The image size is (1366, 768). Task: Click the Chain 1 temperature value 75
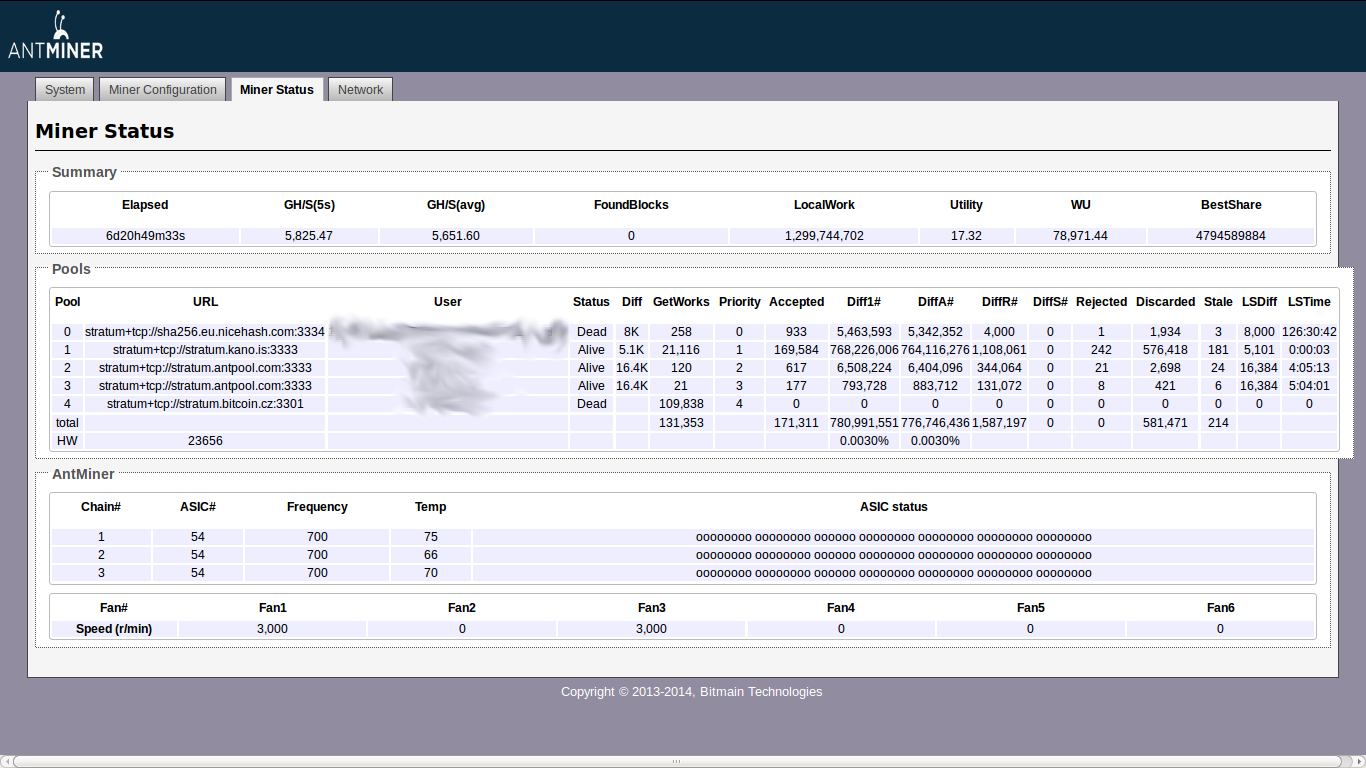[430, 537]
